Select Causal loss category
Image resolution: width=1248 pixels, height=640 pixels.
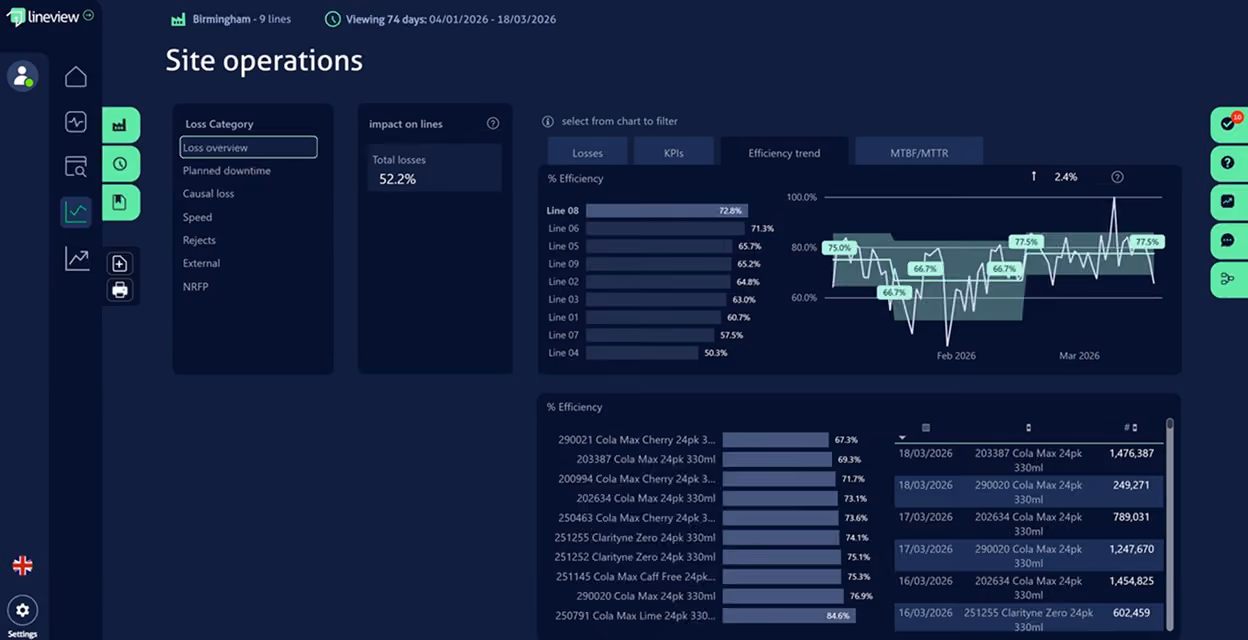pos(208,194)
